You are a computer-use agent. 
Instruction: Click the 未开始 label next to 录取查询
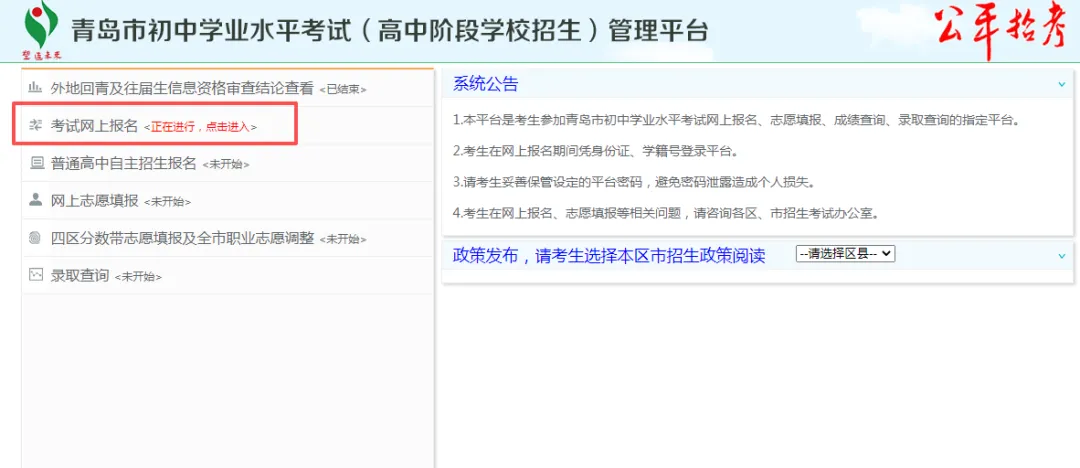(x=138, y=278)
